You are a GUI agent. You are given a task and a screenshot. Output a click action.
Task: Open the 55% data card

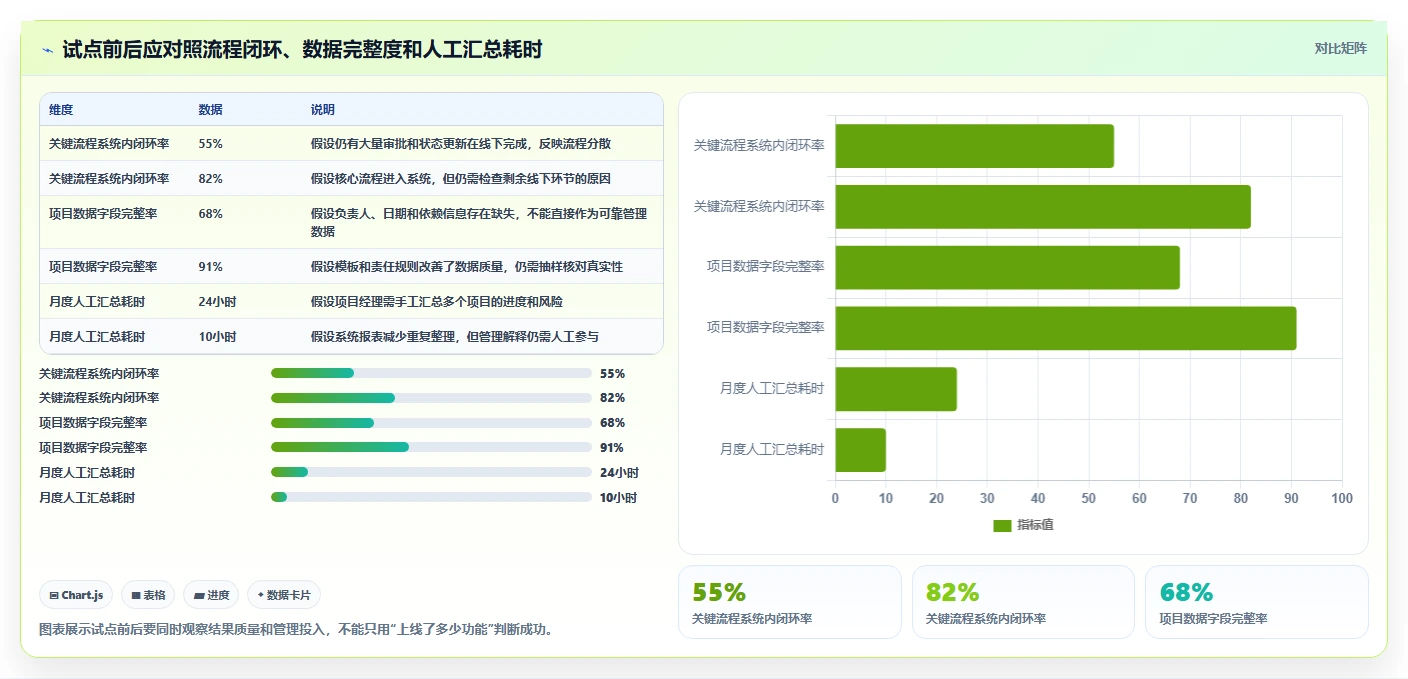tap(790, 602)
